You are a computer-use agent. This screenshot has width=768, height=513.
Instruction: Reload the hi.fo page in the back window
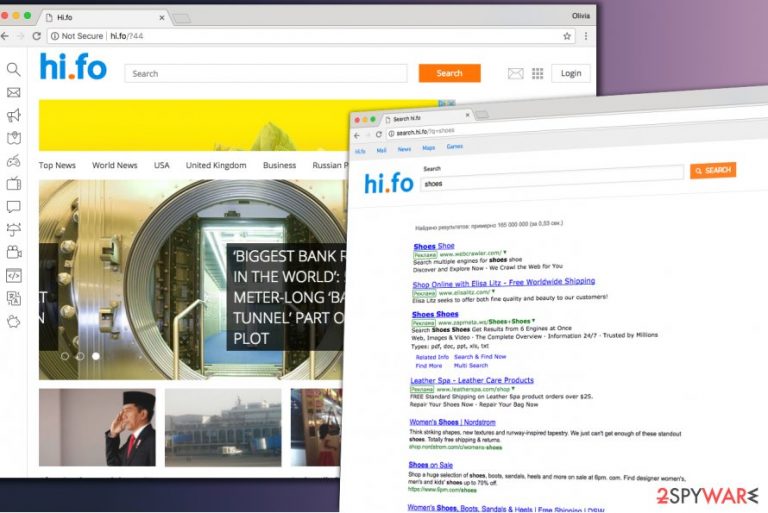click(36, 36)
